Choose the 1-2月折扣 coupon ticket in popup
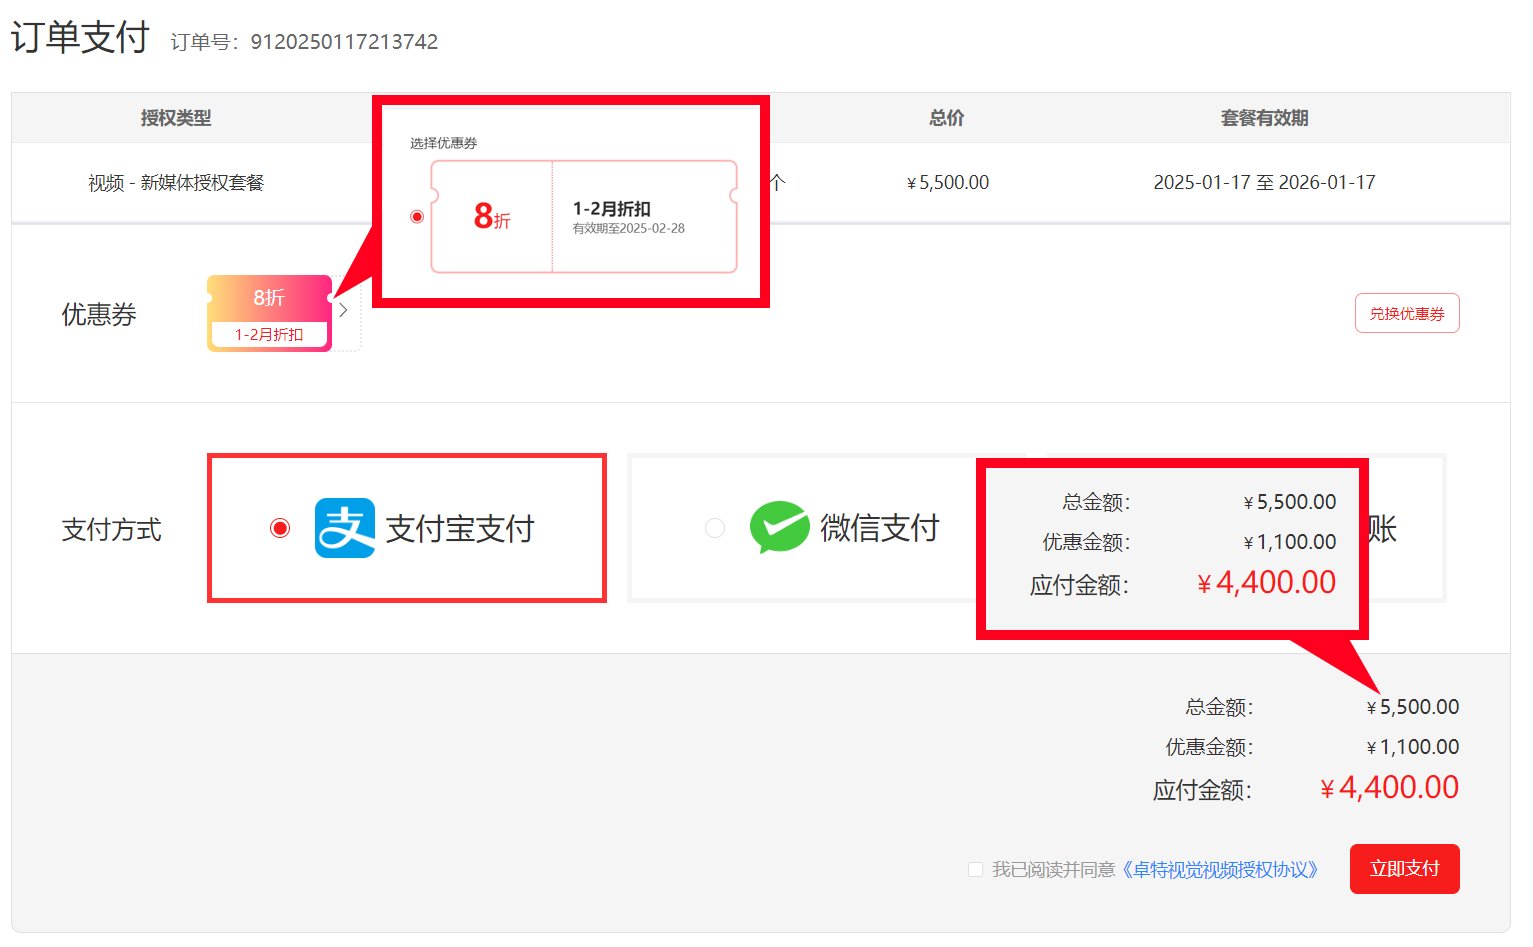 click(584, 216)
